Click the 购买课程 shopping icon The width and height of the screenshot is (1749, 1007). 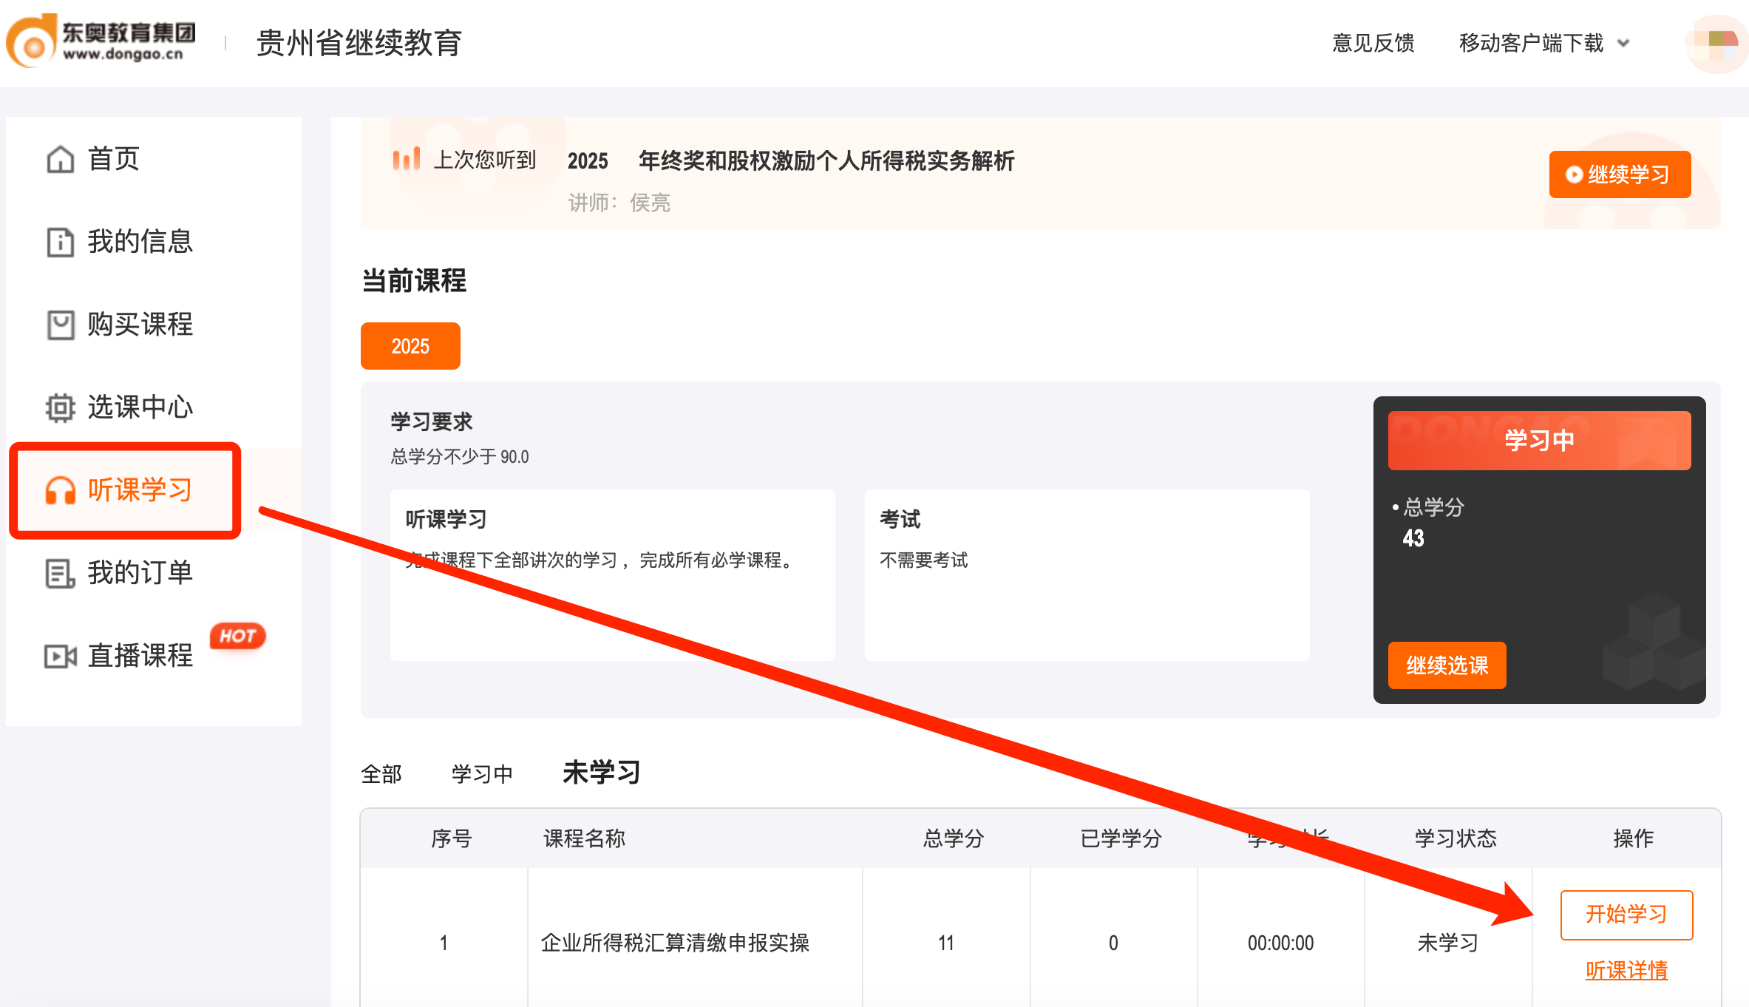(x=60, y=324)
